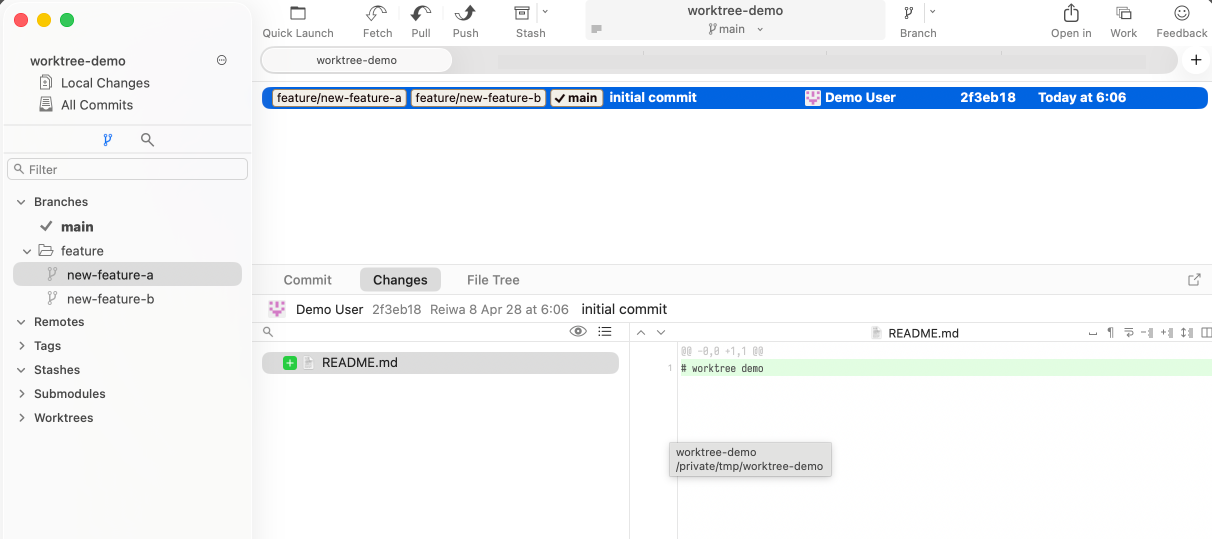1212x539 pixels.
Task: Toggle word wrap icon in diff toolbar
Action: click(1129, 332)
